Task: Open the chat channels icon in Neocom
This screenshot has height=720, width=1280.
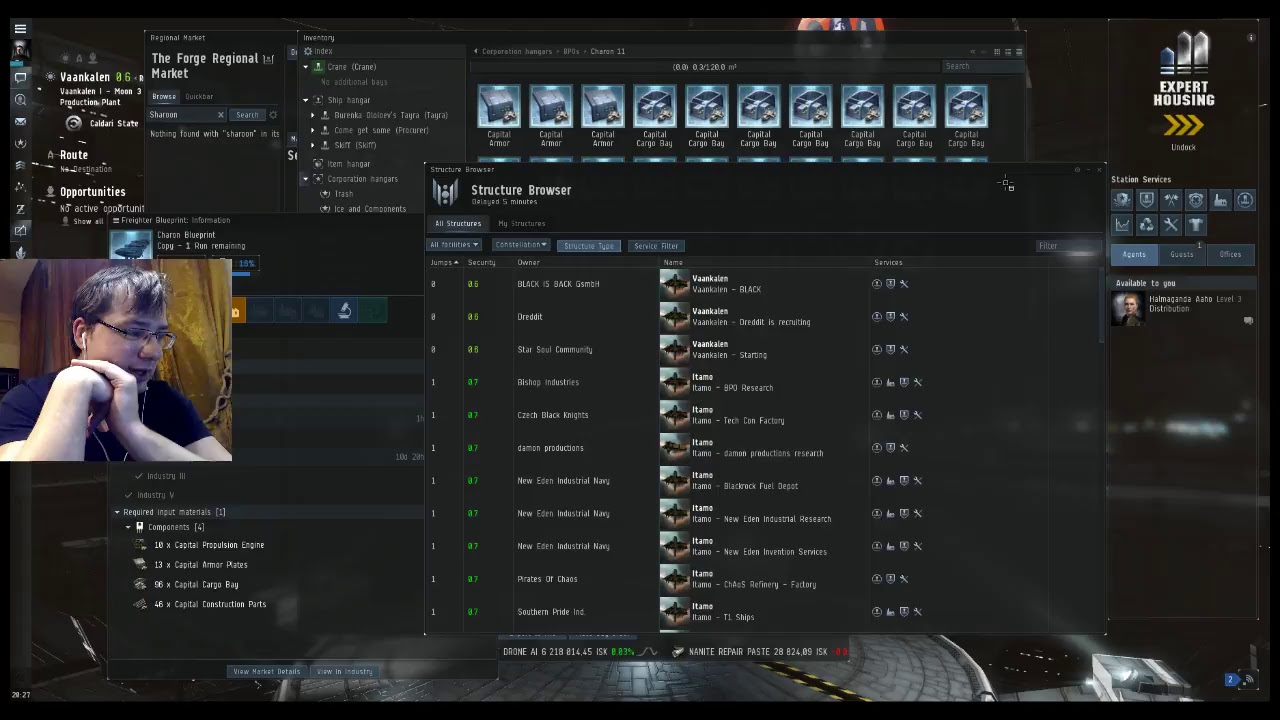Action: pos(20,77)
